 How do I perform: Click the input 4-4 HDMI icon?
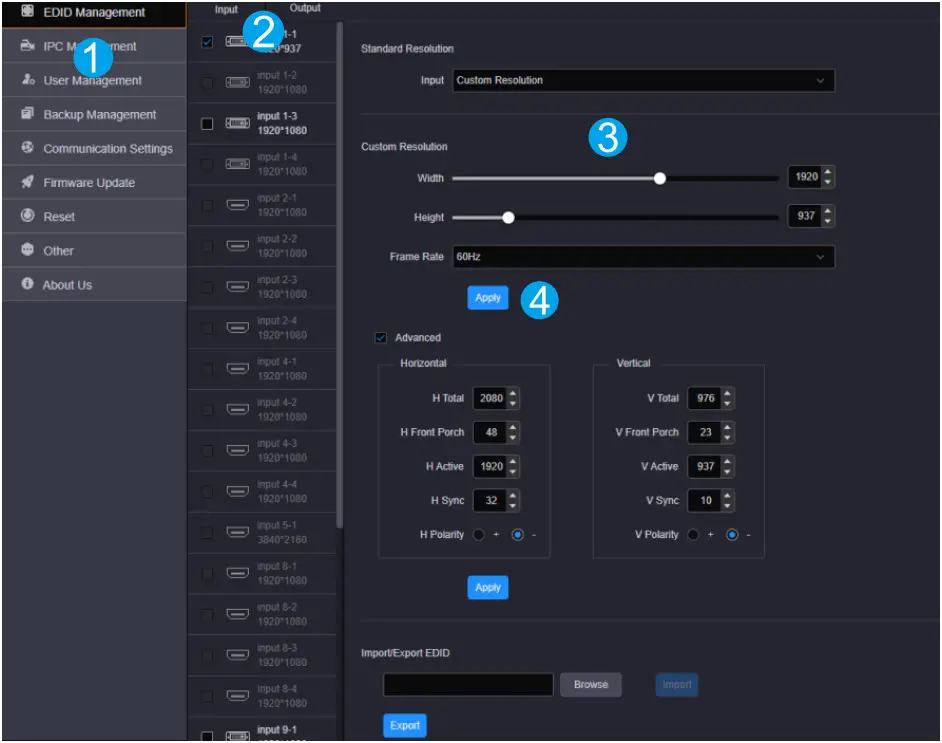(x=237, y=491)
